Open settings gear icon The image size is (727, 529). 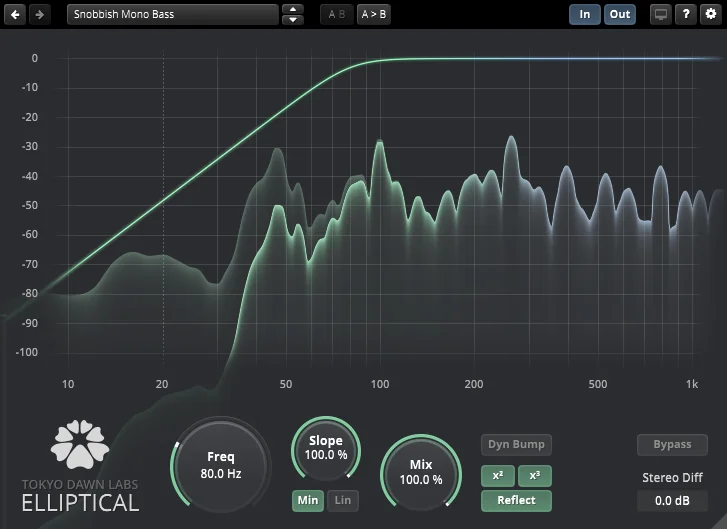(711, 14)
